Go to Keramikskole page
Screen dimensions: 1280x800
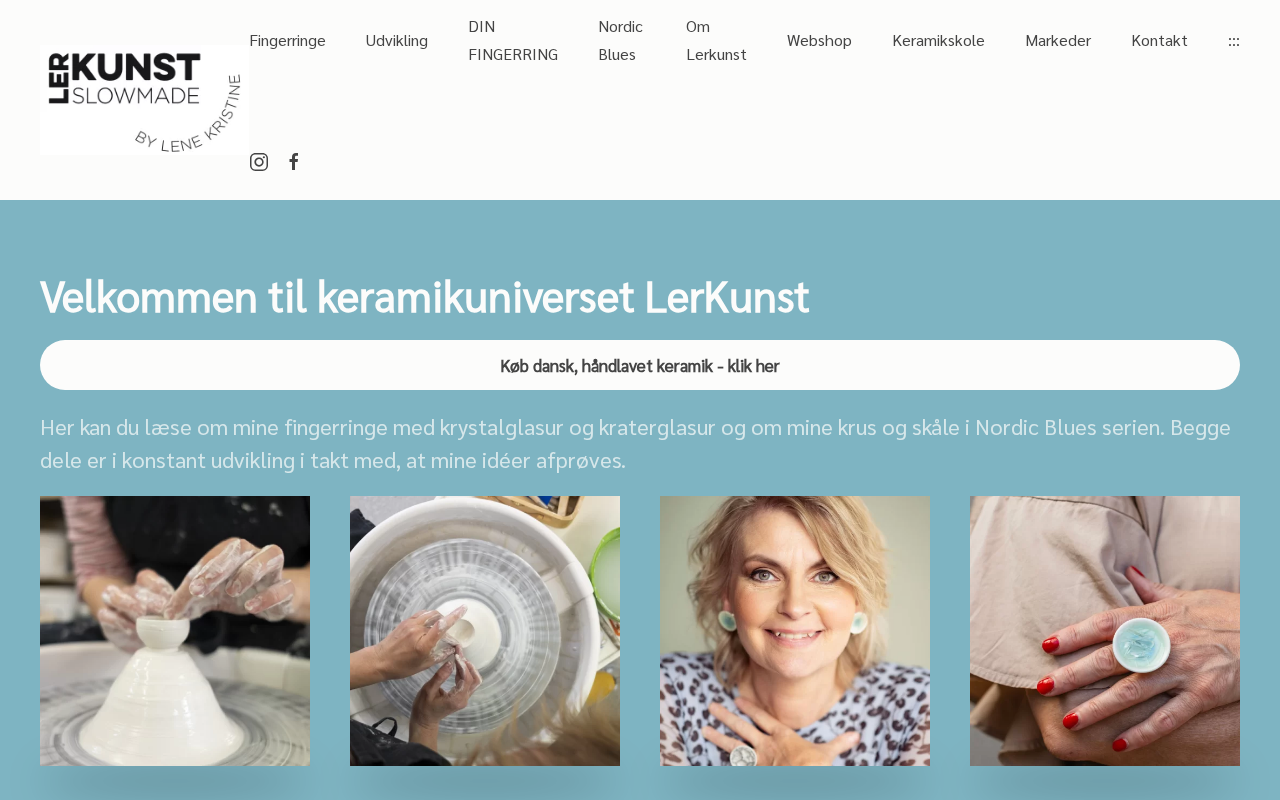(938, 40)
